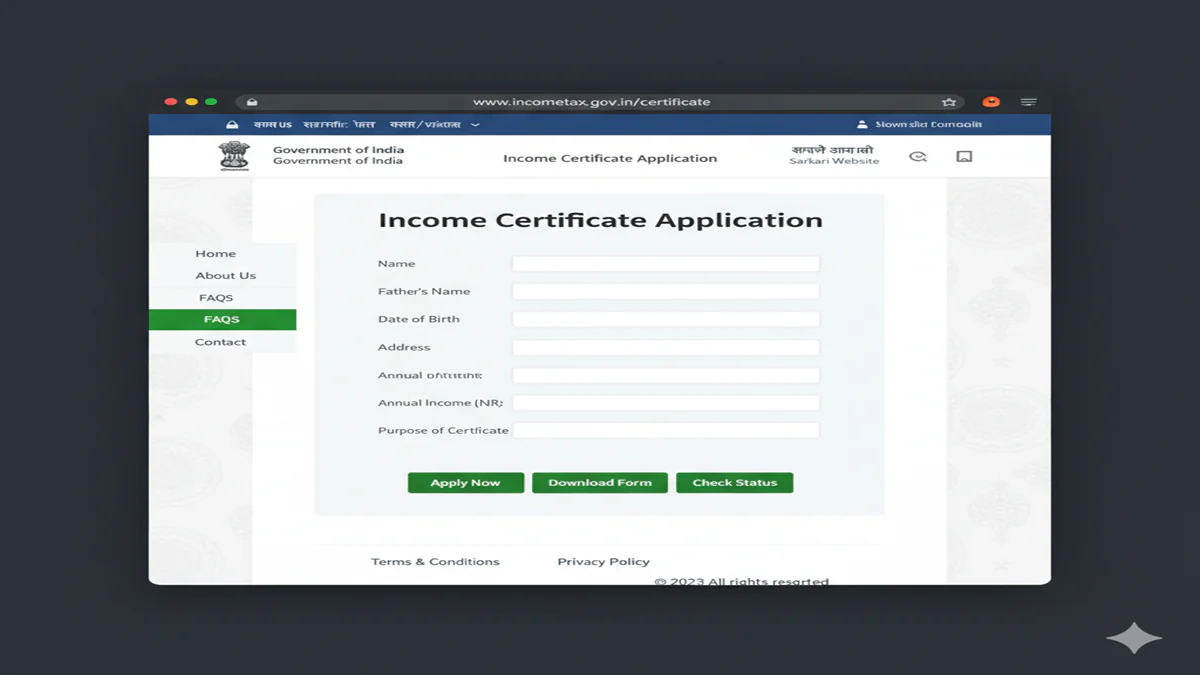Click the padlock icon in the address bar
The height and width of the screenshot is (675, 1200).
coord(251,101)
